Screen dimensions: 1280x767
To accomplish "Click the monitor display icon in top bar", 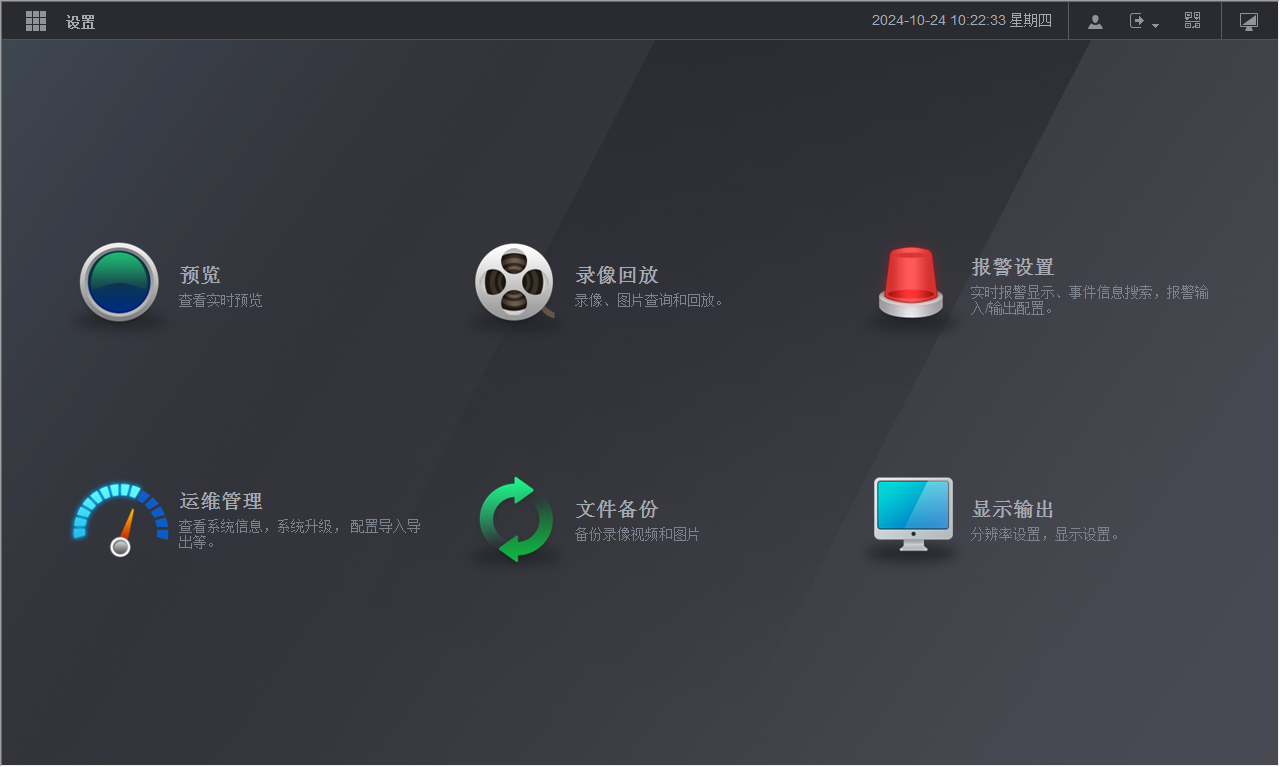I will click(1248, 21).
